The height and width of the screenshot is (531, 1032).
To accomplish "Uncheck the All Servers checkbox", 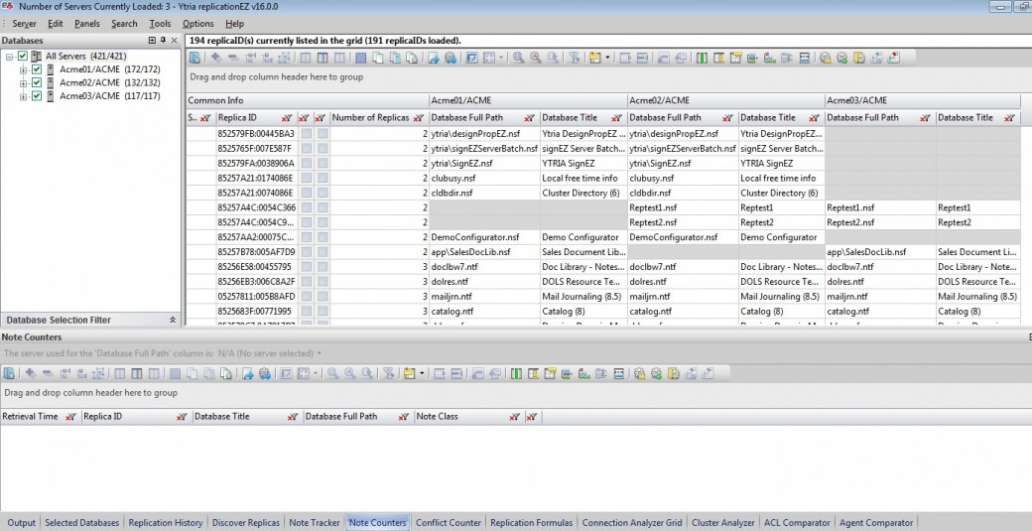I will point(23,57).
